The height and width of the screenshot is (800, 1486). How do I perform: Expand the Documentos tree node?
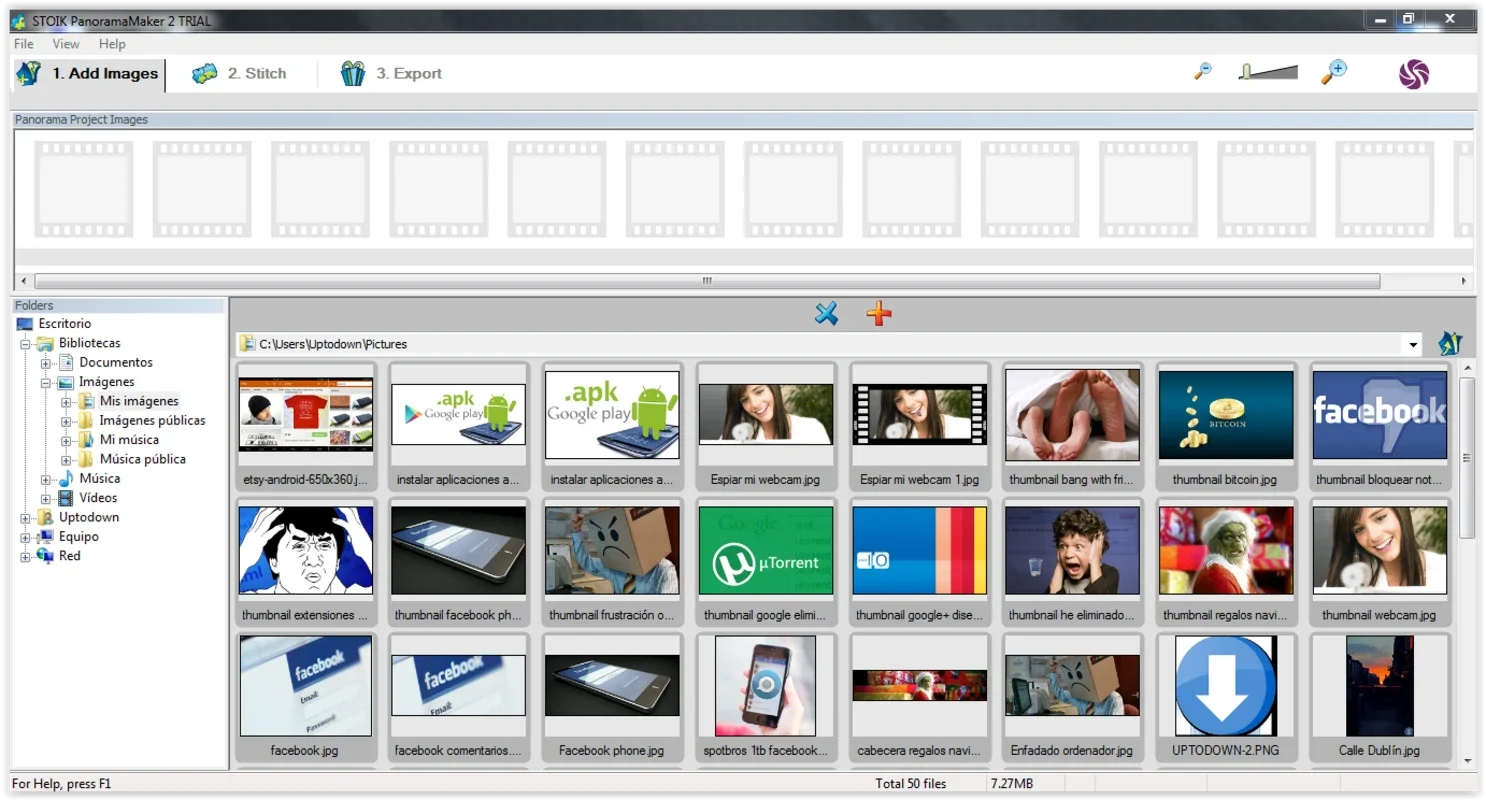(x=46, y=363)
